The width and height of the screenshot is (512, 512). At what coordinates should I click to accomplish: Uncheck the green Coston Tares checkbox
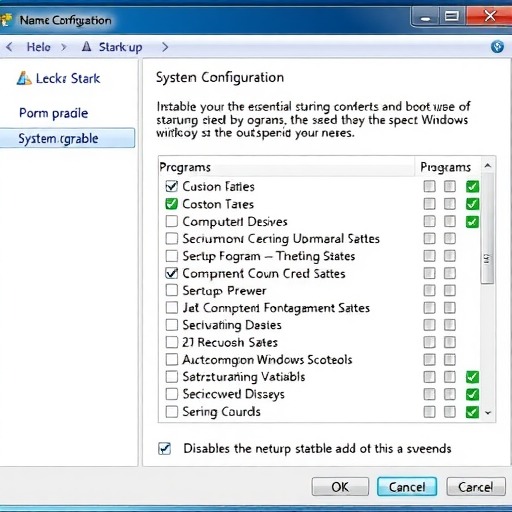[x=172, y=204]
